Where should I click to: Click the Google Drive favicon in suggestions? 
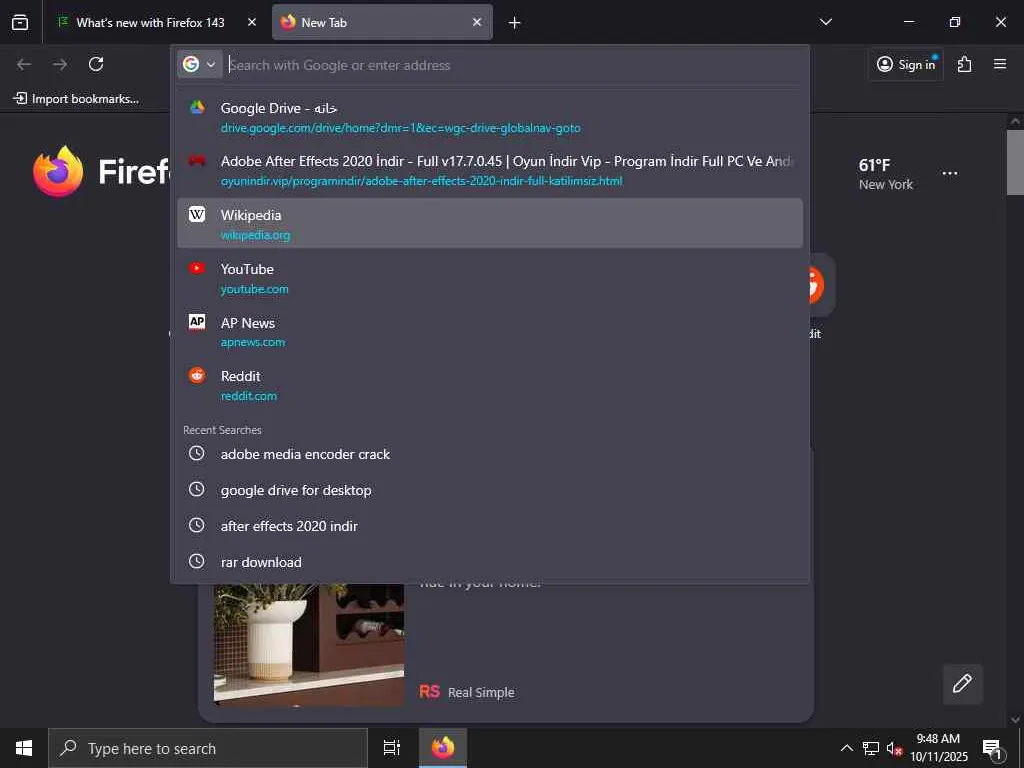pos(197,108)
